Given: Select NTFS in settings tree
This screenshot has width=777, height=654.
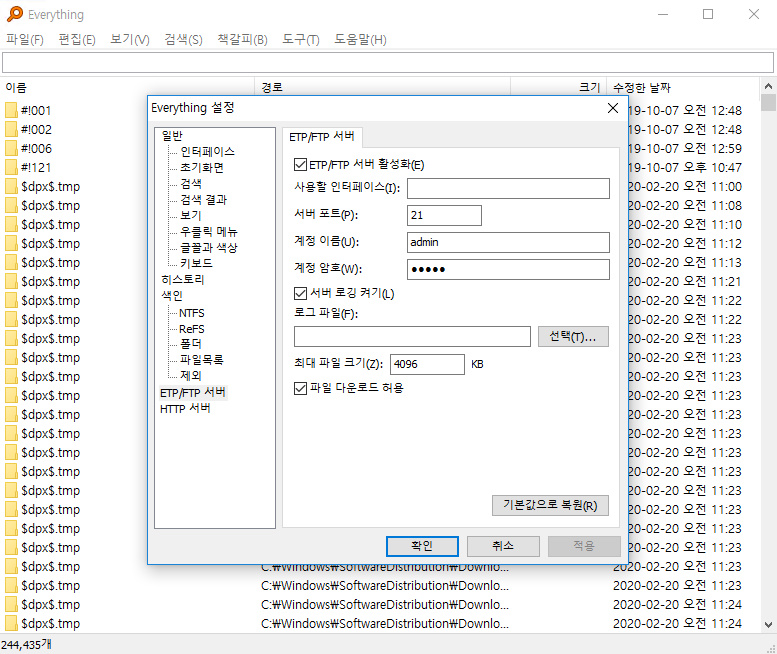Looking at the screenshot, I should 192,313.
